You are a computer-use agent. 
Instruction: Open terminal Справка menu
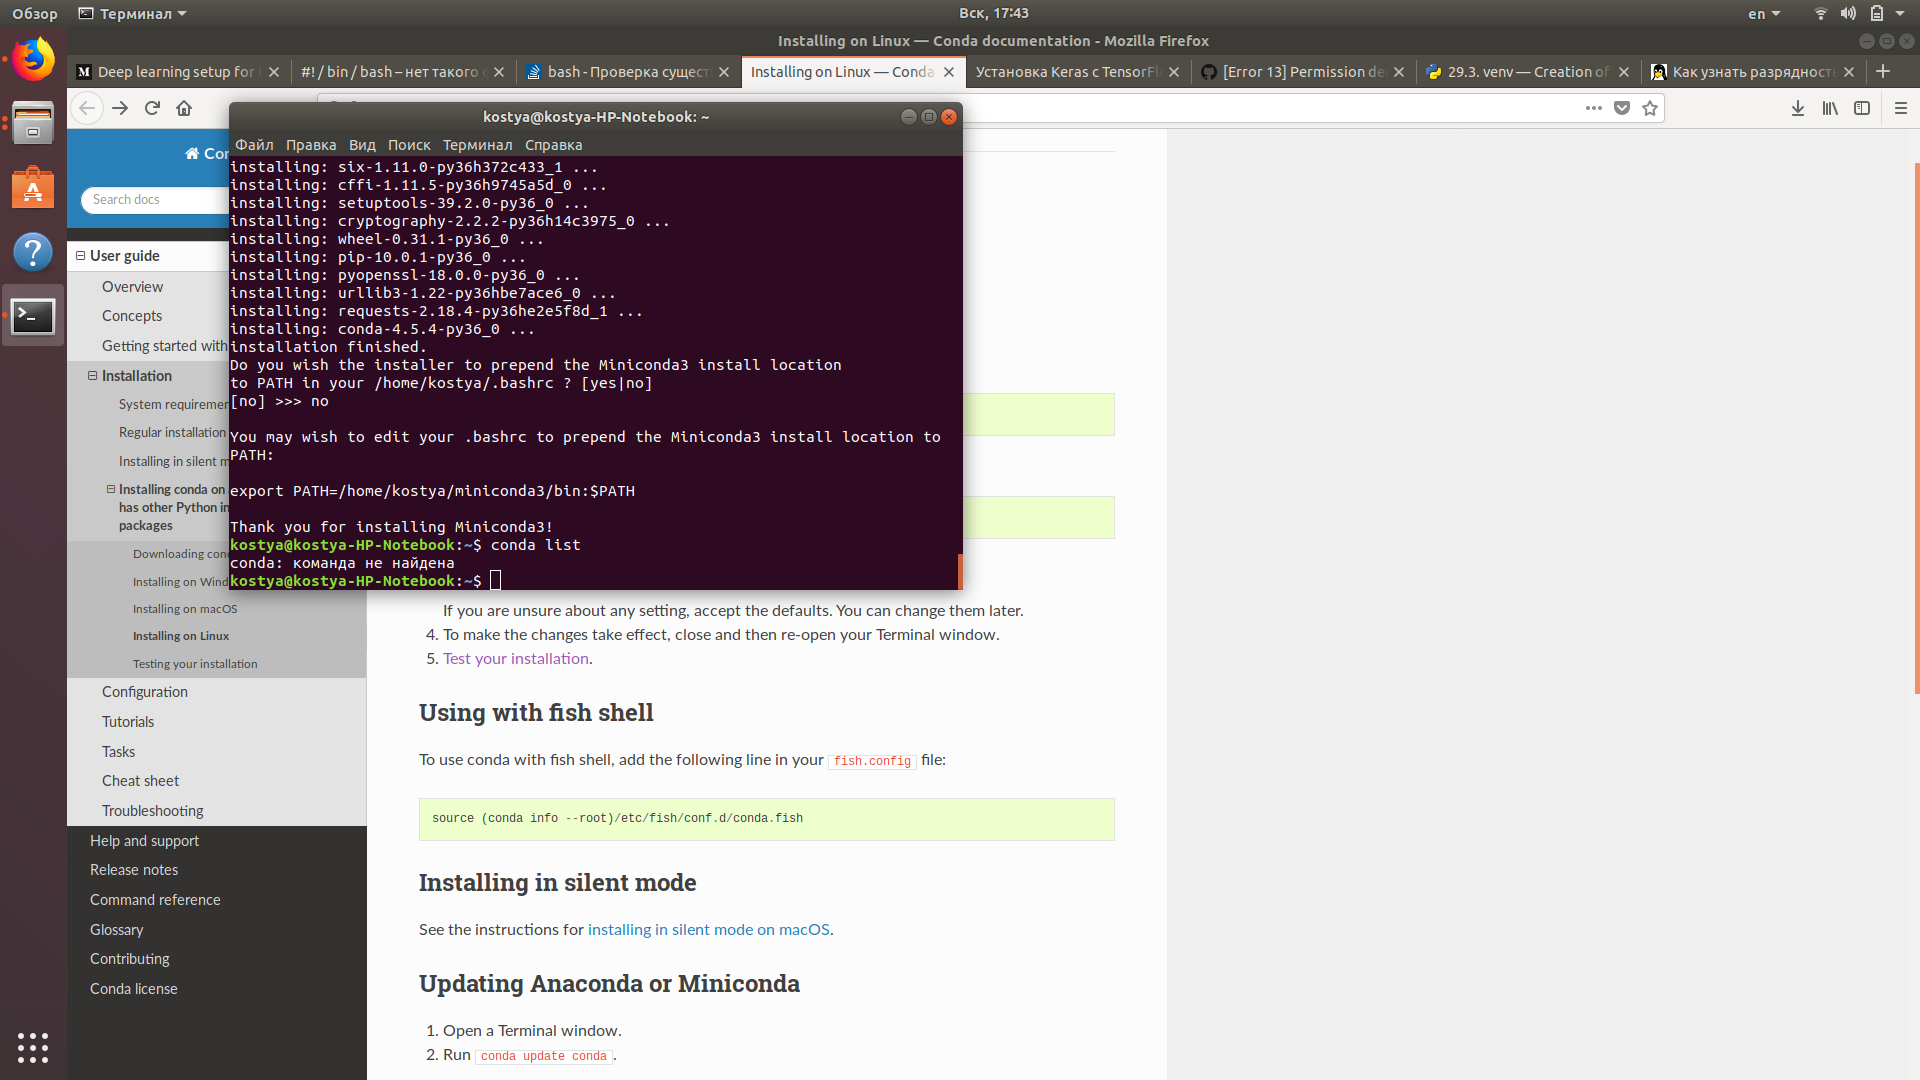[x=553, y=145]
